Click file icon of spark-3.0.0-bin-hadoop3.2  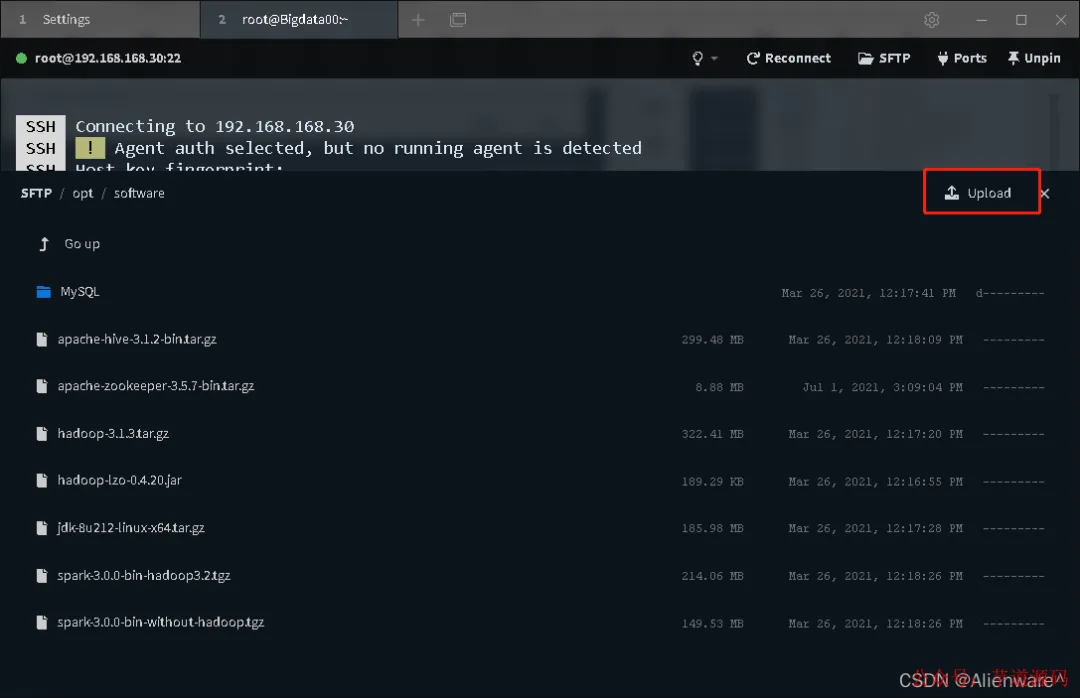tap(42, 575)
